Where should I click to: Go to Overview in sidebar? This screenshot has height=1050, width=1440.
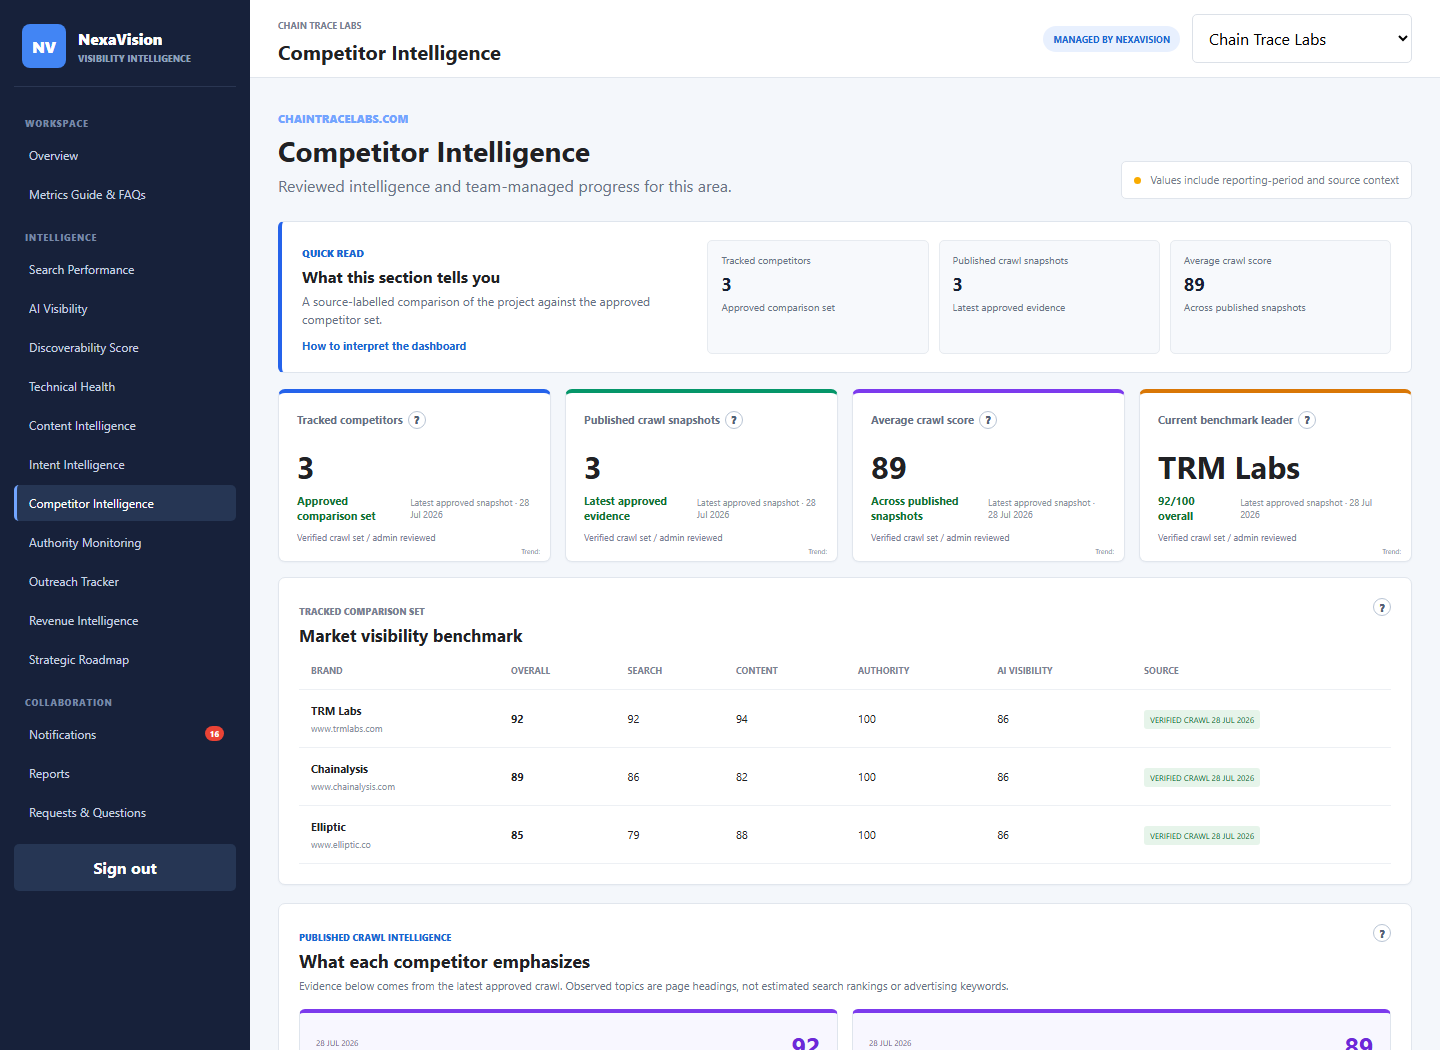pyautogui.click(x=125, y=156)
